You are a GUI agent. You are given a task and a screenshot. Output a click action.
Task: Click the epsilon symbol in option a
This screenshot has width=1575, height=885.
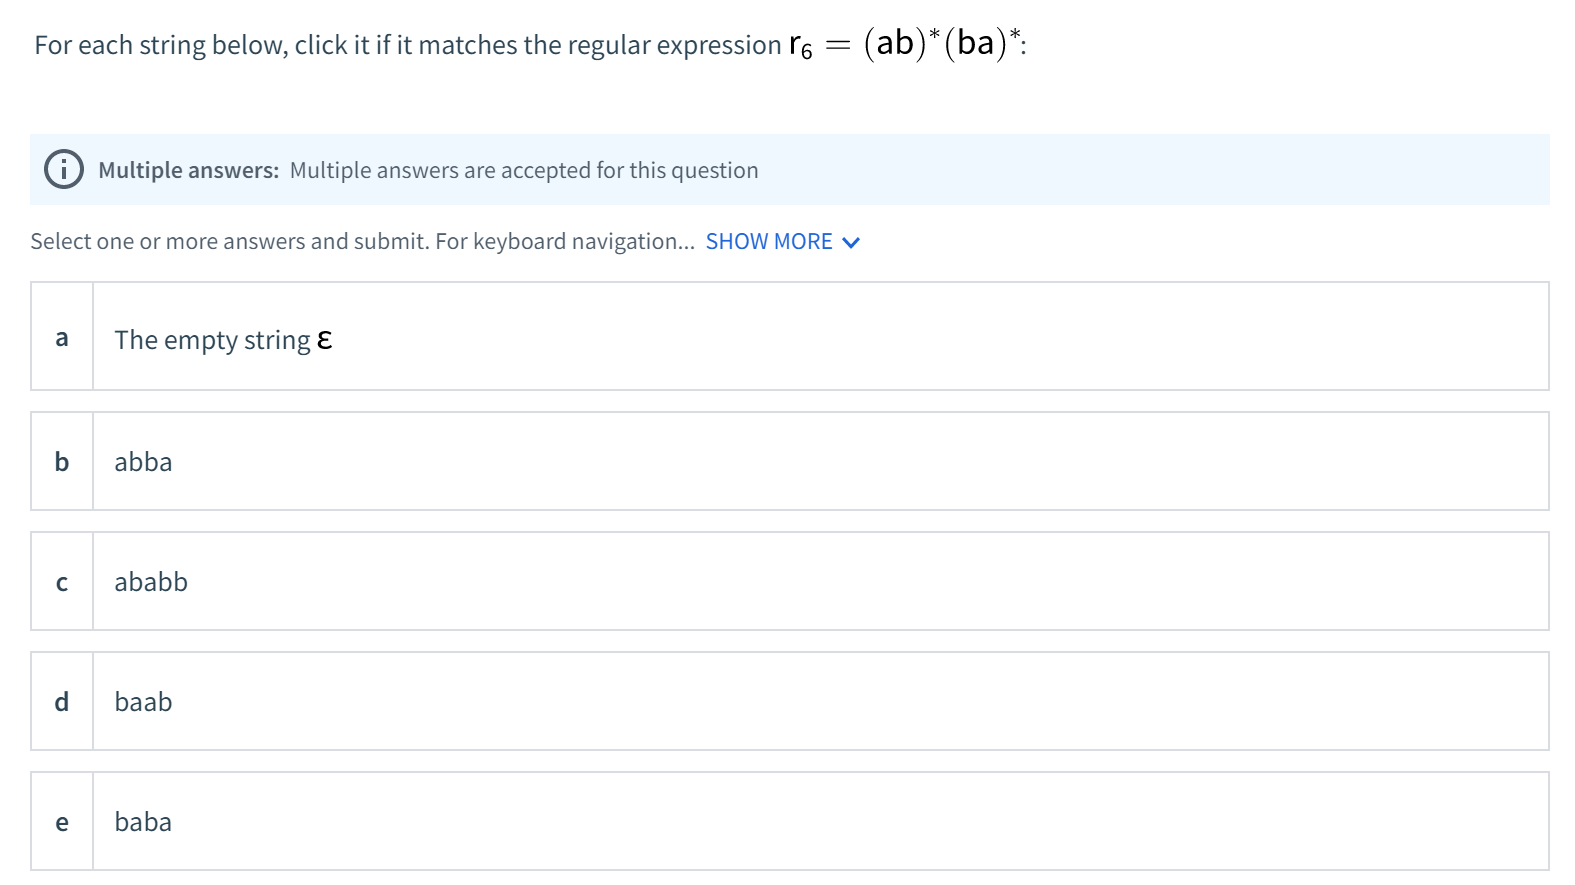pos(324,341)
